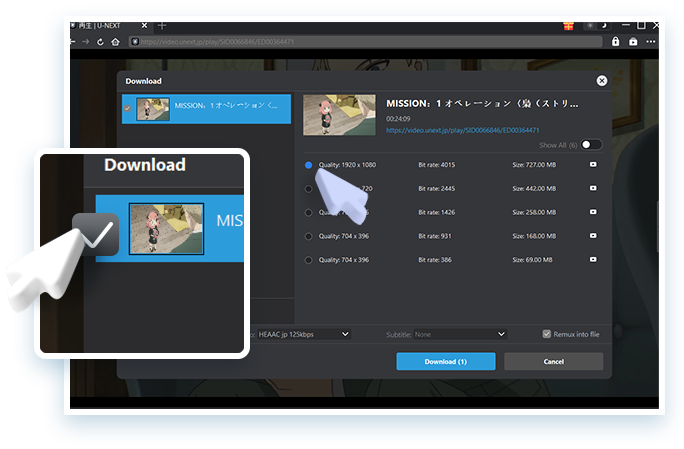
Task: Toggle the Remux into file checkbox
Action: [546, 334]
